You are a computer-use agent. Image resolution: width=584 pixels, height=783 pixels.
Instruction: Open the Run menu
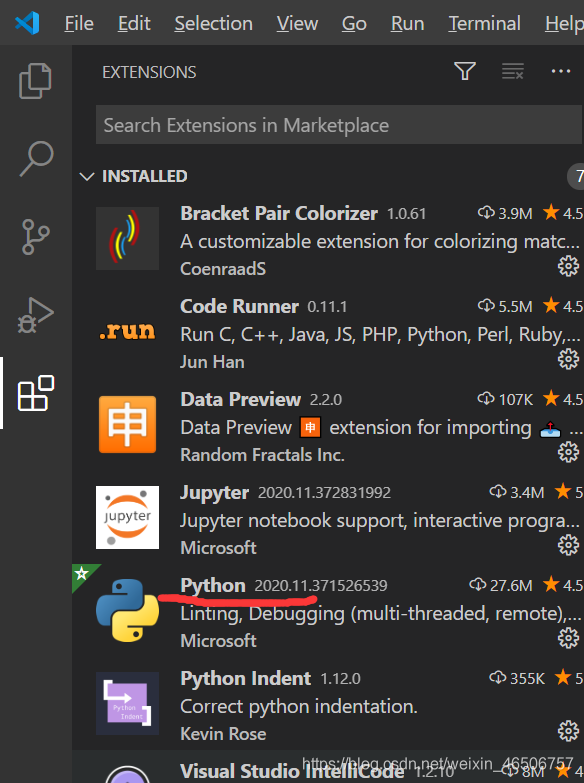[x=408, y=23]
